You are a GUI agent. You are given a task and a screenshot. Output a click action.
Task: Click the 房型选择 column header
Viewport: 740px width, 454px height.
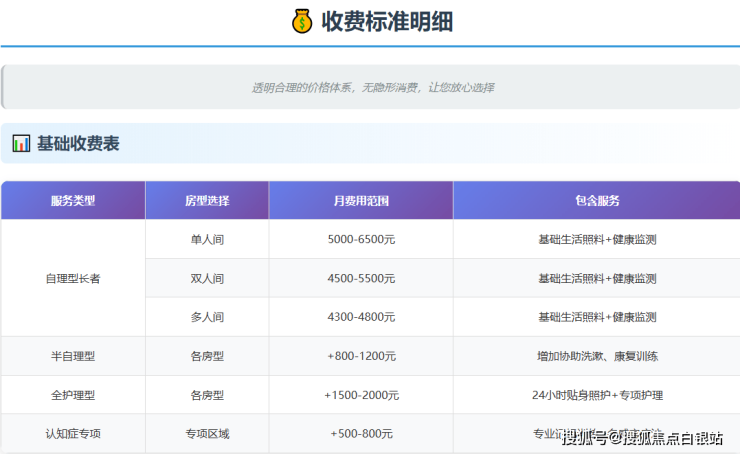(x=207, y=200)
